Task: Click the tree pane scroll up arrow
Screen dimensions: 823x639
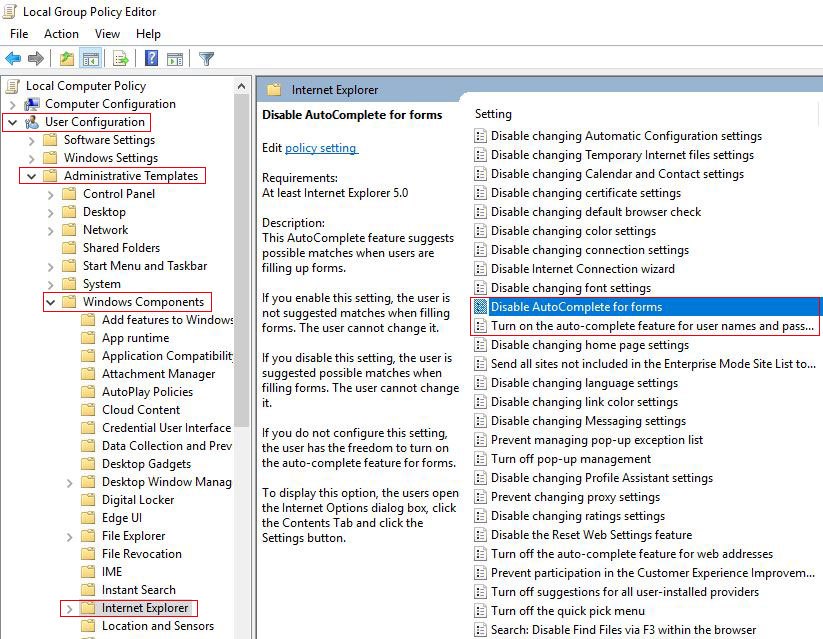Action: click(241, 86)
